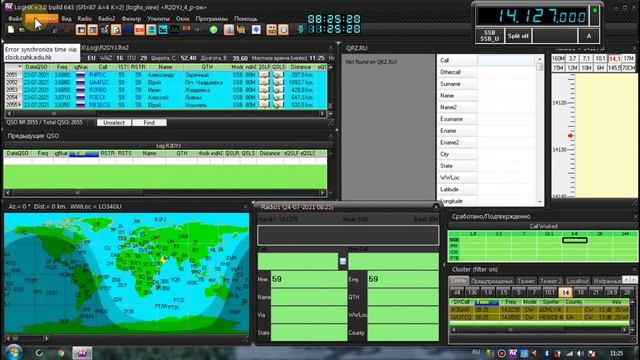Click the QTH input field in Radio1
Screen dimensions: 640x360
pos(403,297)
